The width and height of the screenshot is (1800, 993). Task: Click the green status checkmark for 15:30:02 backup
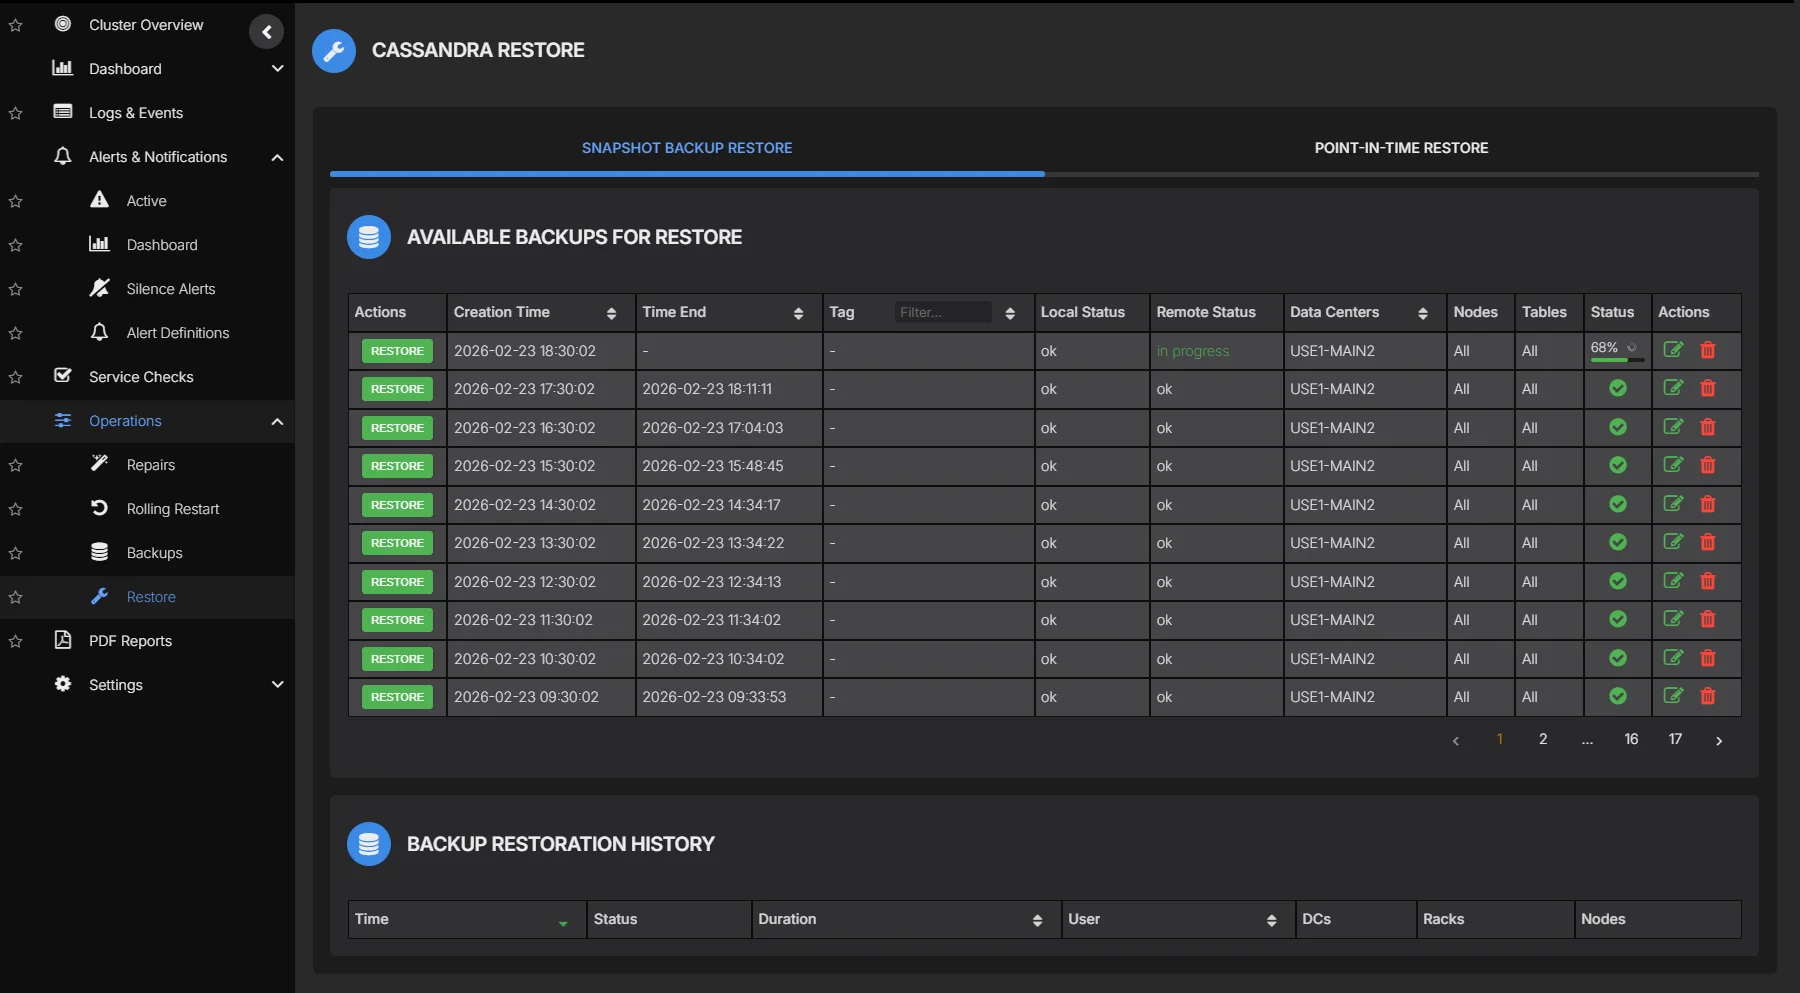tap(1617, 465)
